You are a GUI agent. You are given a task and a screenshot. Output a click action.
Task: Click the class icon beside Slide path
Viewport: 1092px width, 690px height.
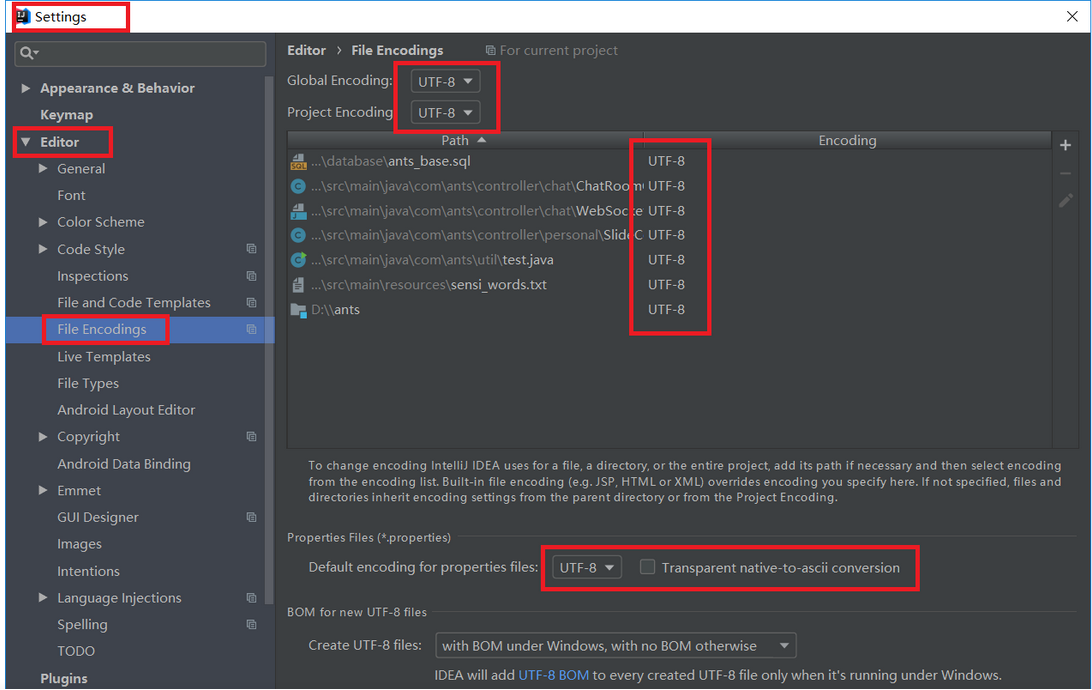point(298,235)
